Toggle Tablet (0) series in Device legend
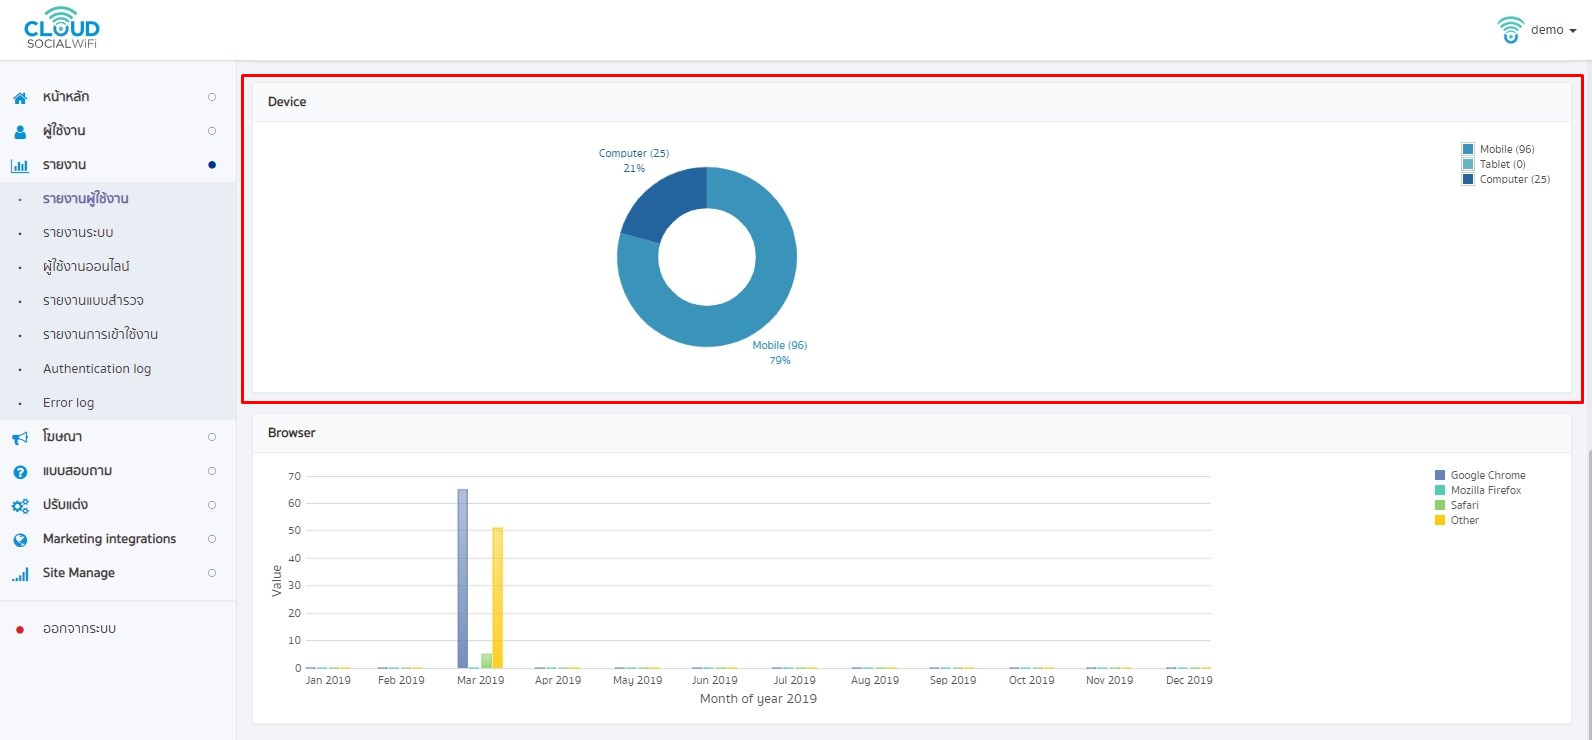The height and width of the screenshot is (740, 1592). (x=1493, y=164)
